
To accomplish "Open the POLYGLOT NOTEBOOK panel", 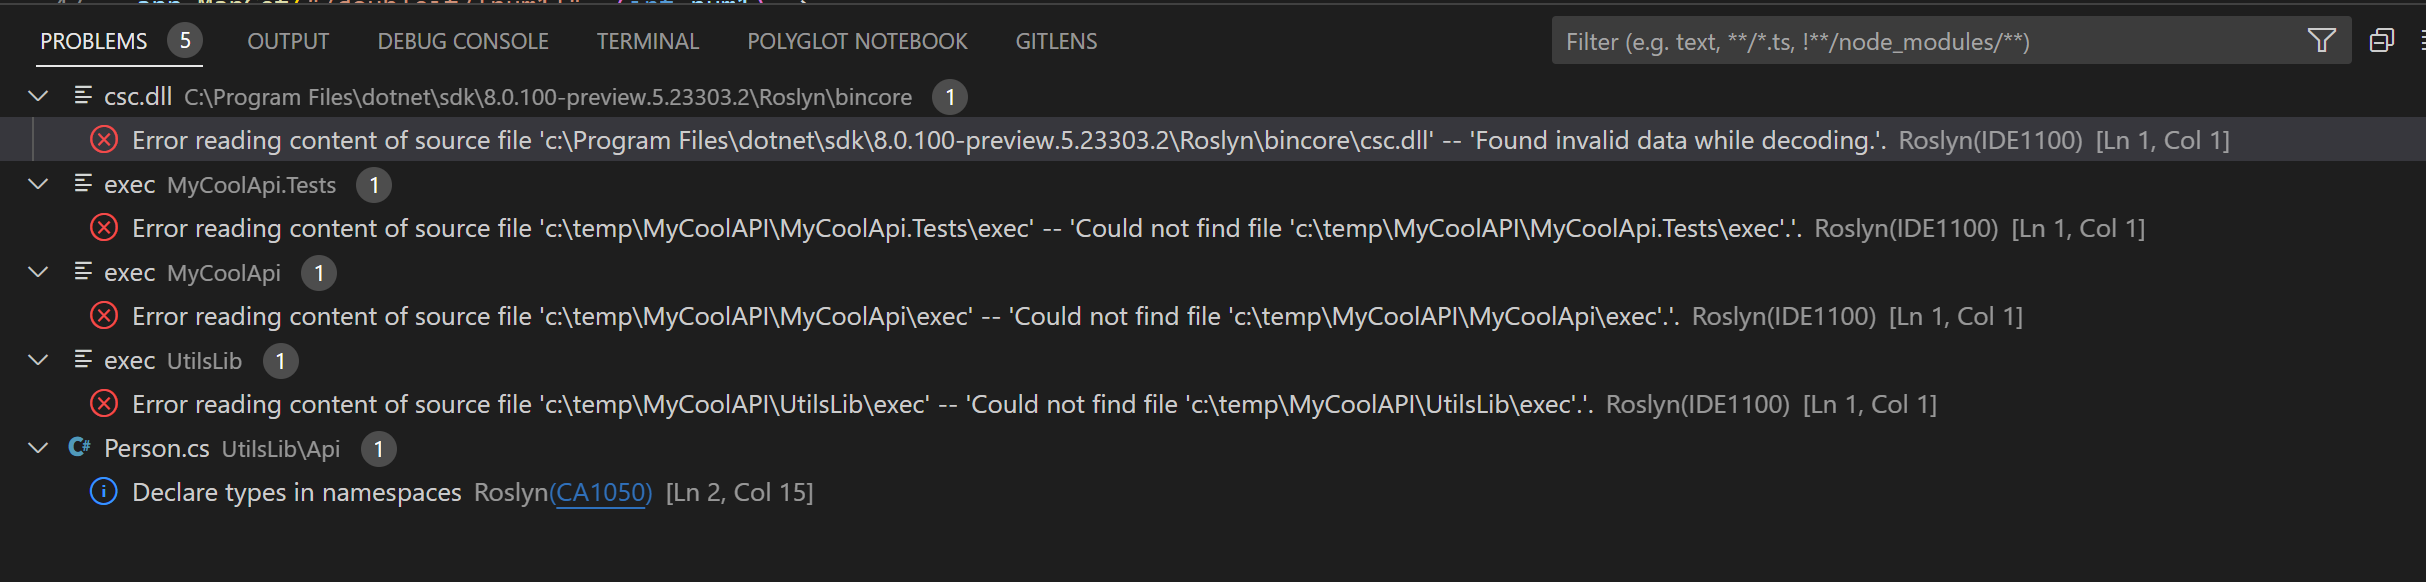I will pyautogui.click(x=856, y=41).
